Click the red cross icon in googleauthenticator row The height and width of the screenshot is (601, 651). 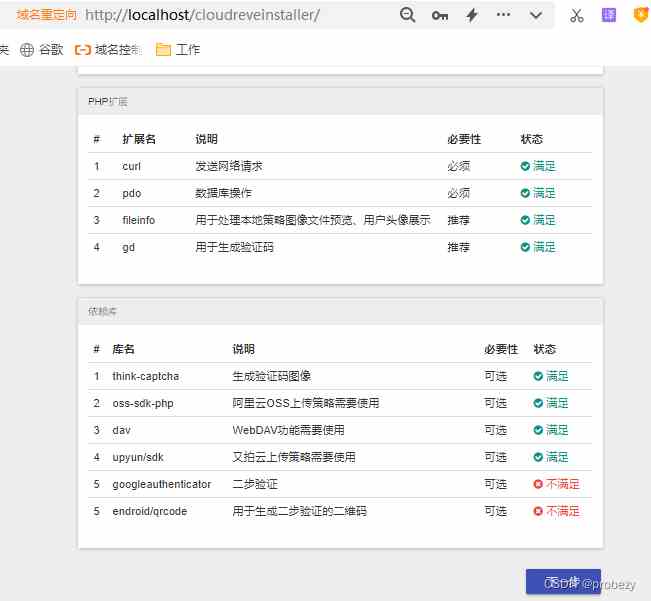(x=538, y=484)
